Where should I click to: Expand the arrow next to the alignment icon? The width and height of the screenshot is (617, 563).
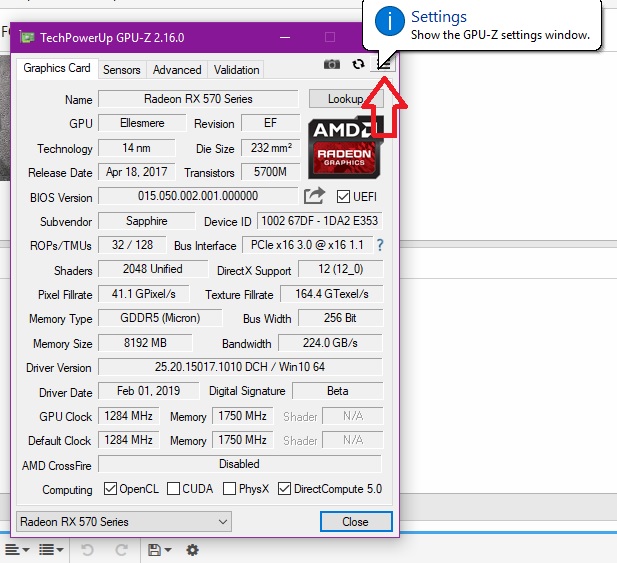point(26,550)
